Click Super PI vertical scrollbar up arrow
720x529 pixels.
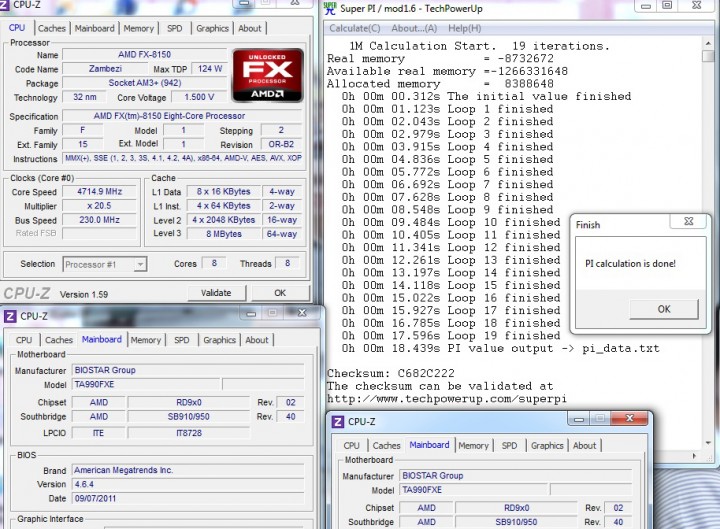708,44
